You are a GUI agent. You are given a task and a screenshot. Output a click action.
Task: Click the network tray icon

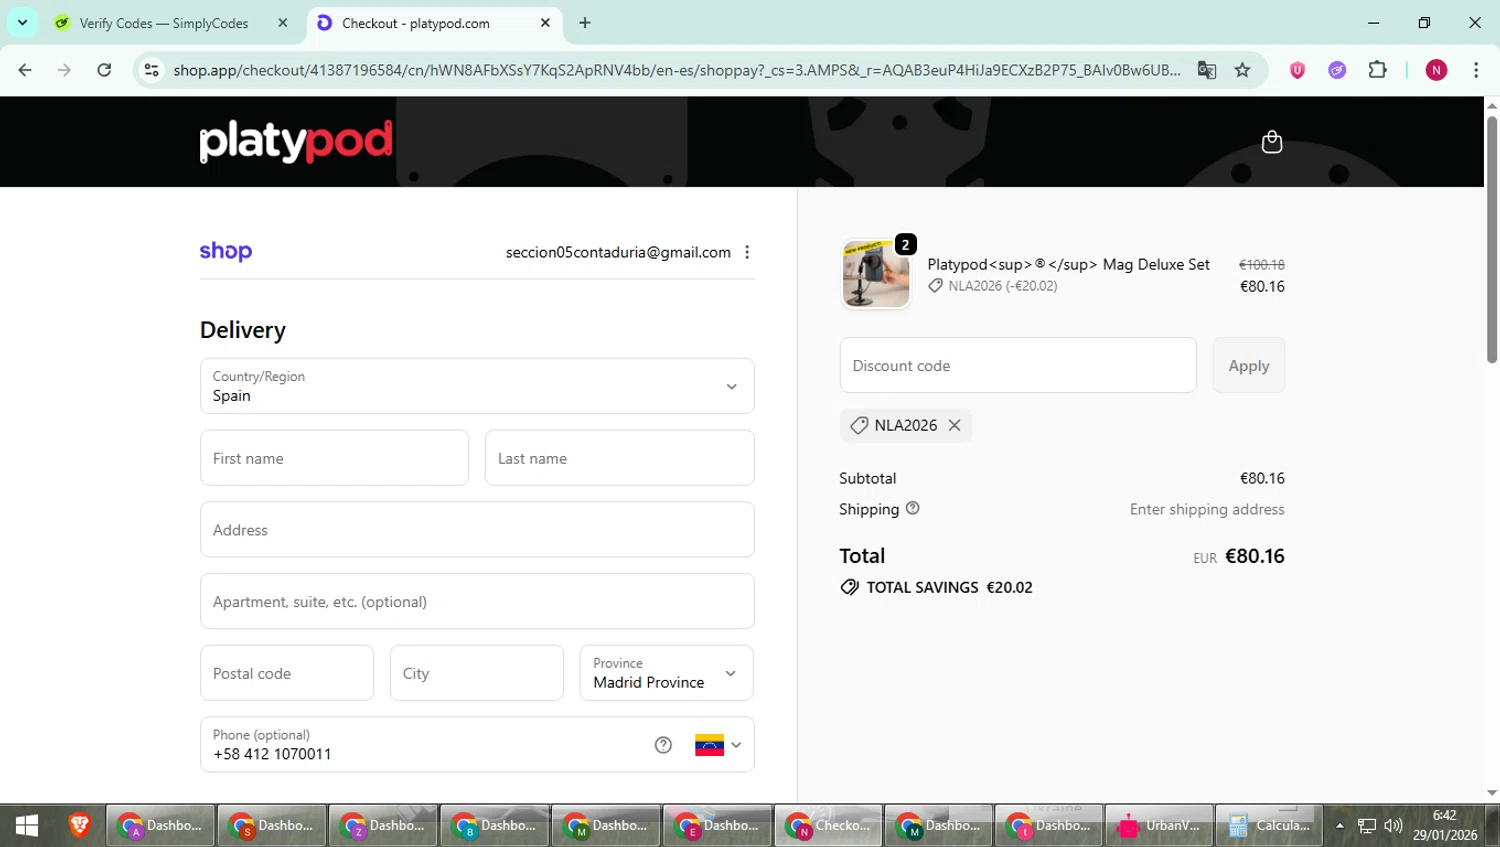tap(1367, 826)
